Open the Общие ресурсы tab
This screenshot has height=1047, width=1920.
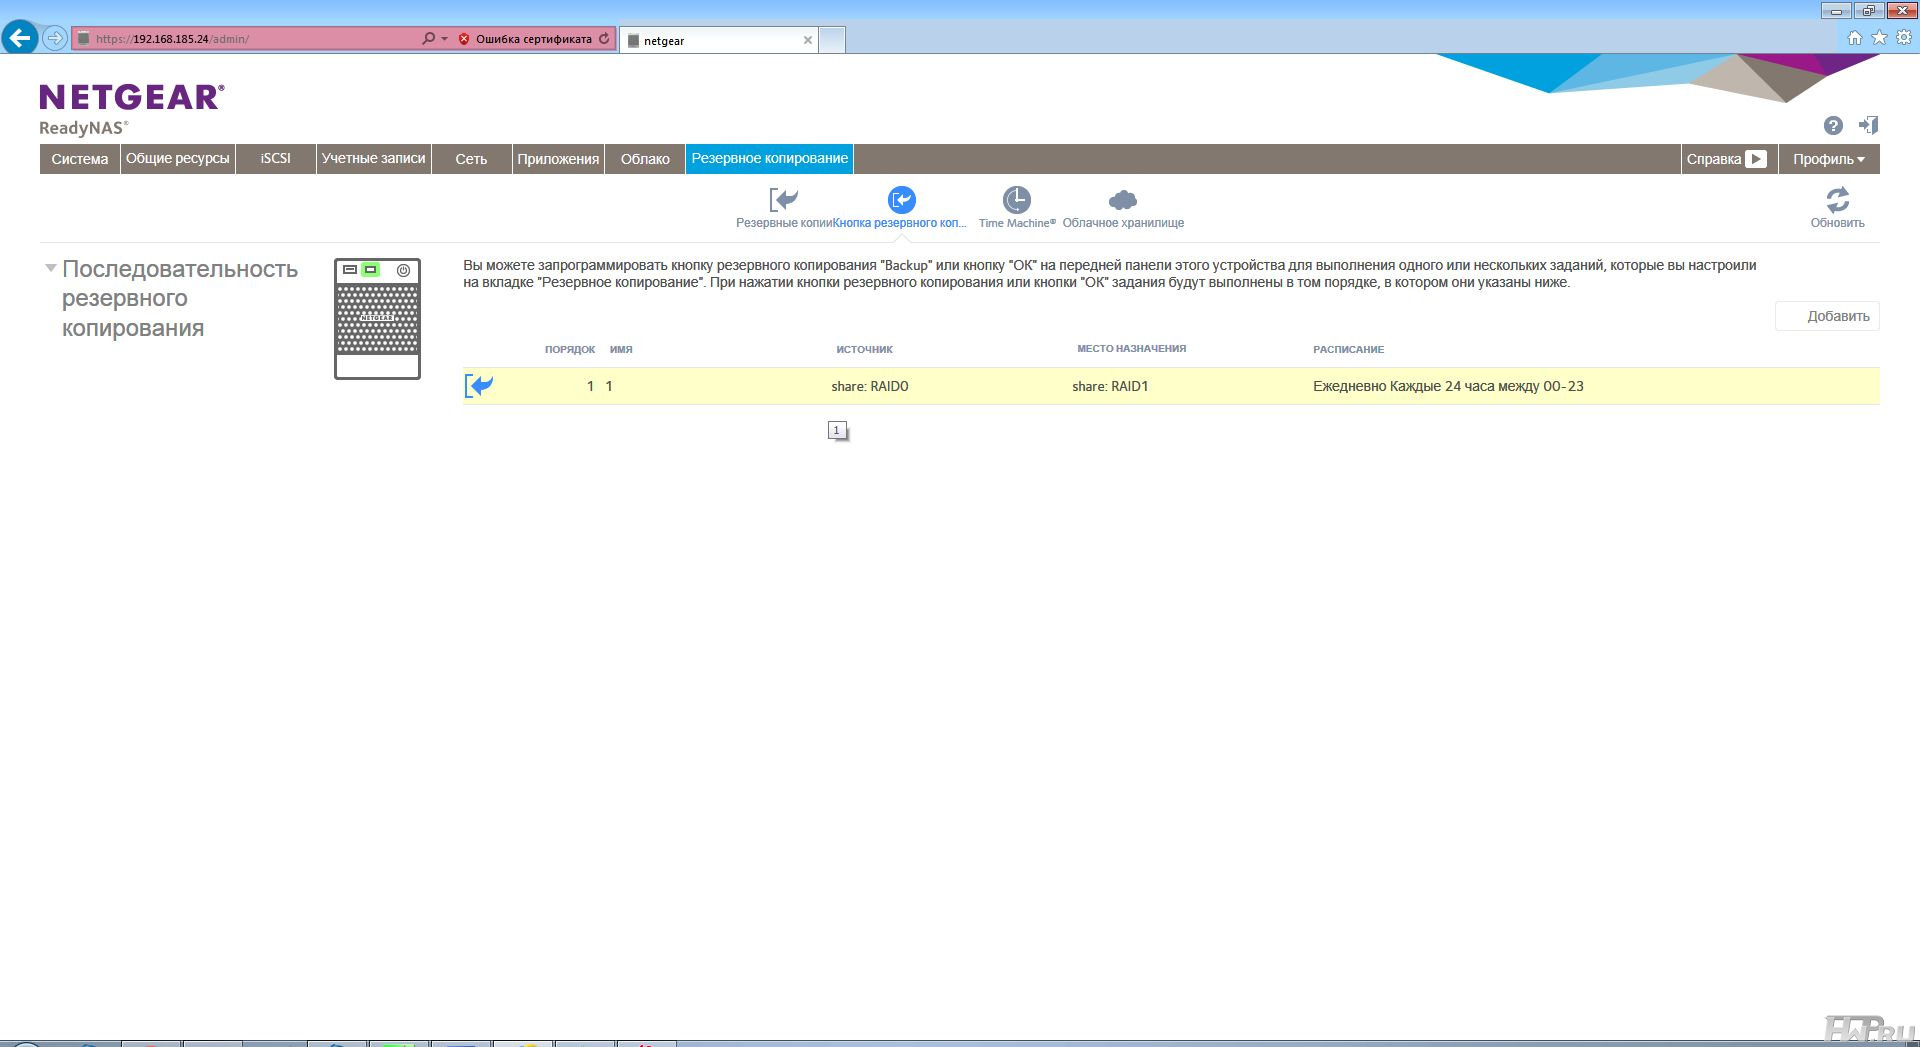(177, 159)
